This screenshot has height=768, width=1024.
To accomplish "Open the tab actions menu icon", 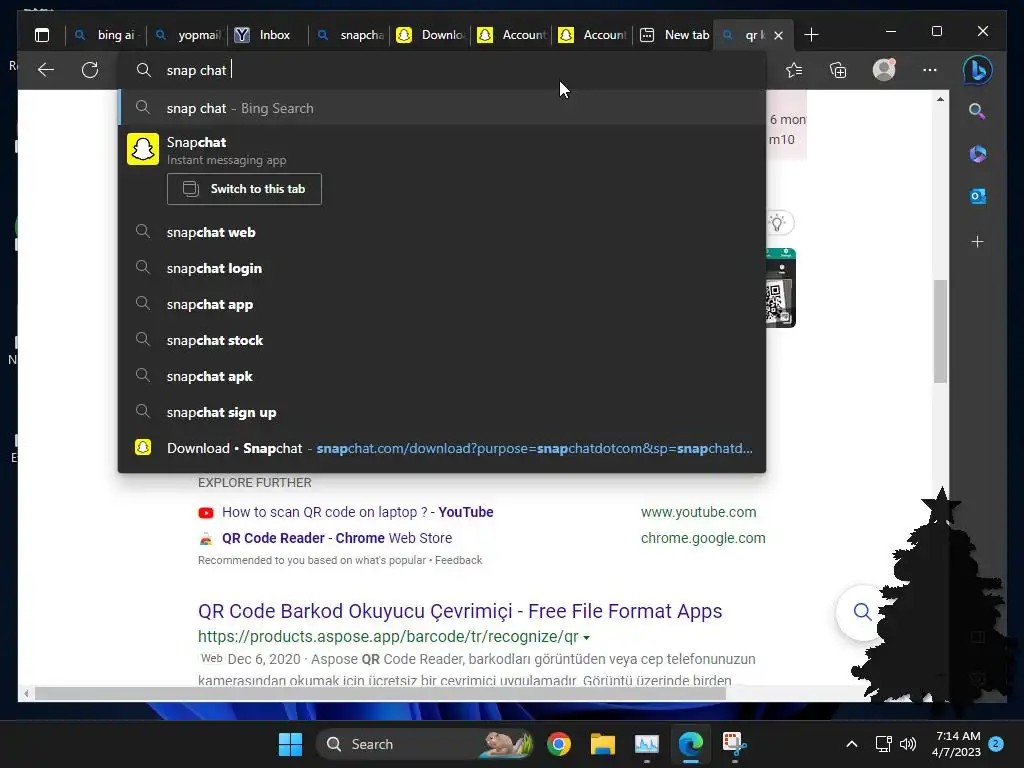I will [42, 35].
